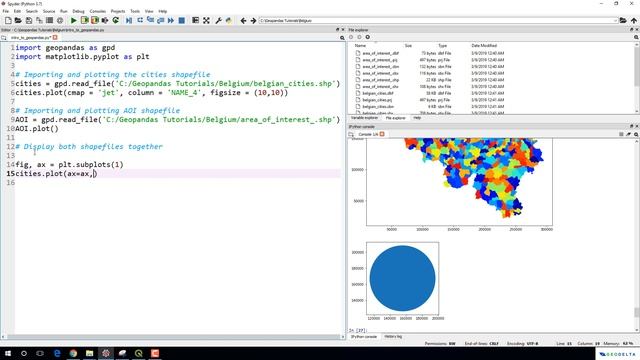Open File Explorer from the taskbar
The image size is (640, 360).
coord(89,353)
